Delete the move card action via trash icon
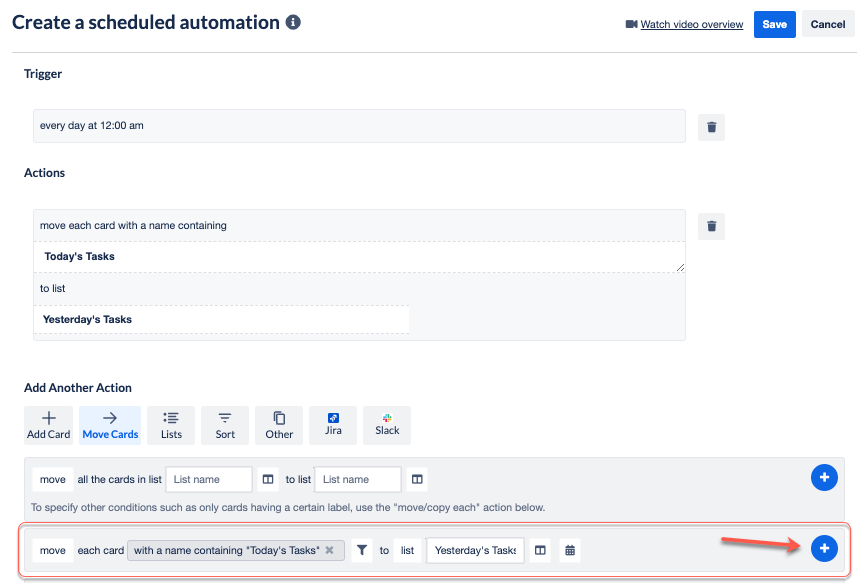864x583 pixels. (x=711, y=226)
